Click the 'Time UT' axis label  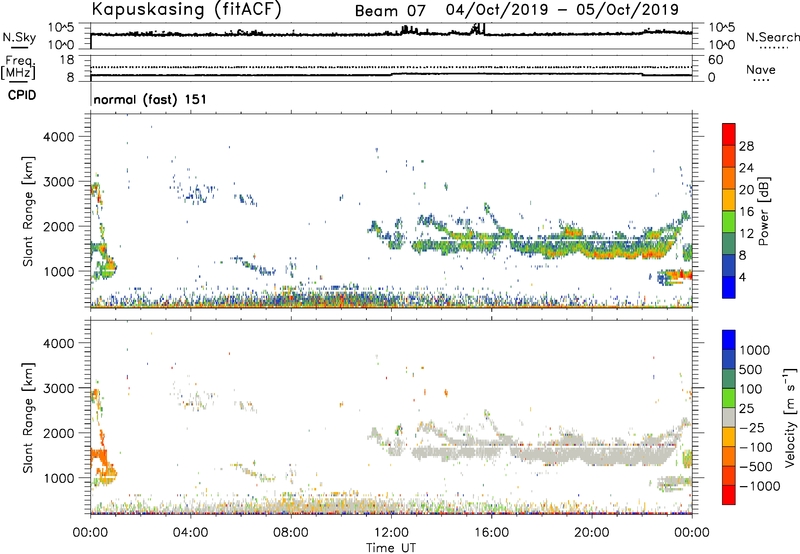pos(391,547)
